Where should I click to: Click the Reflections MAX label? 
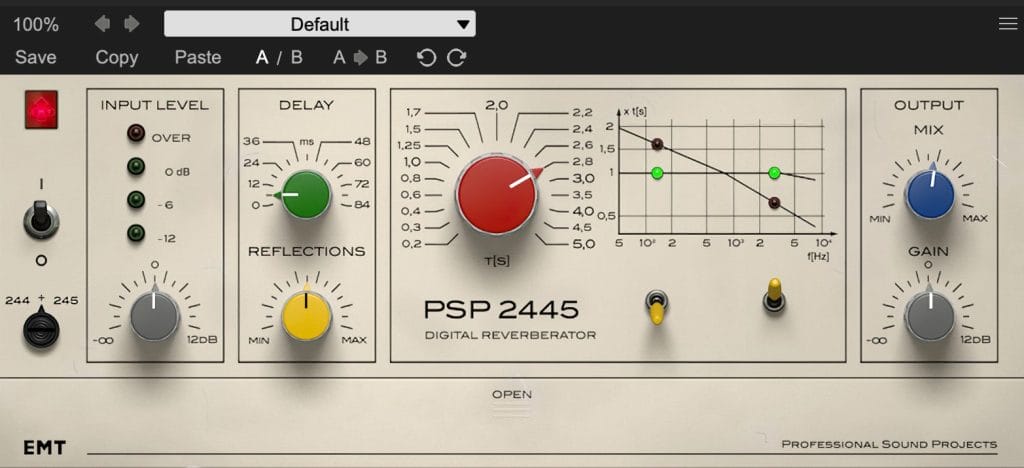354,340
